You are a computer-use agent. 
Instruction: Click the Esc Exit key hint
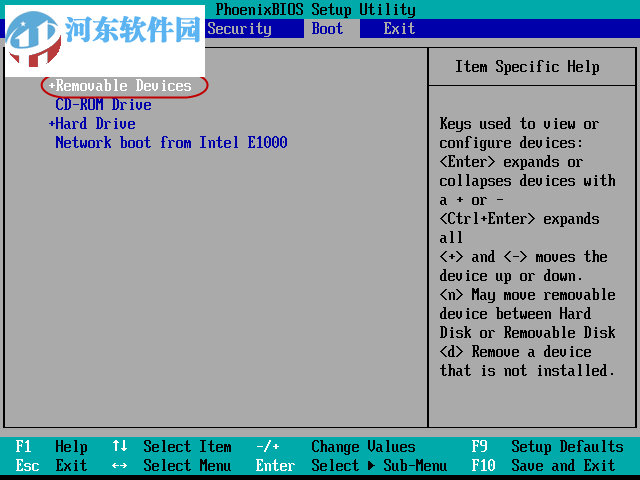[51, 465]
